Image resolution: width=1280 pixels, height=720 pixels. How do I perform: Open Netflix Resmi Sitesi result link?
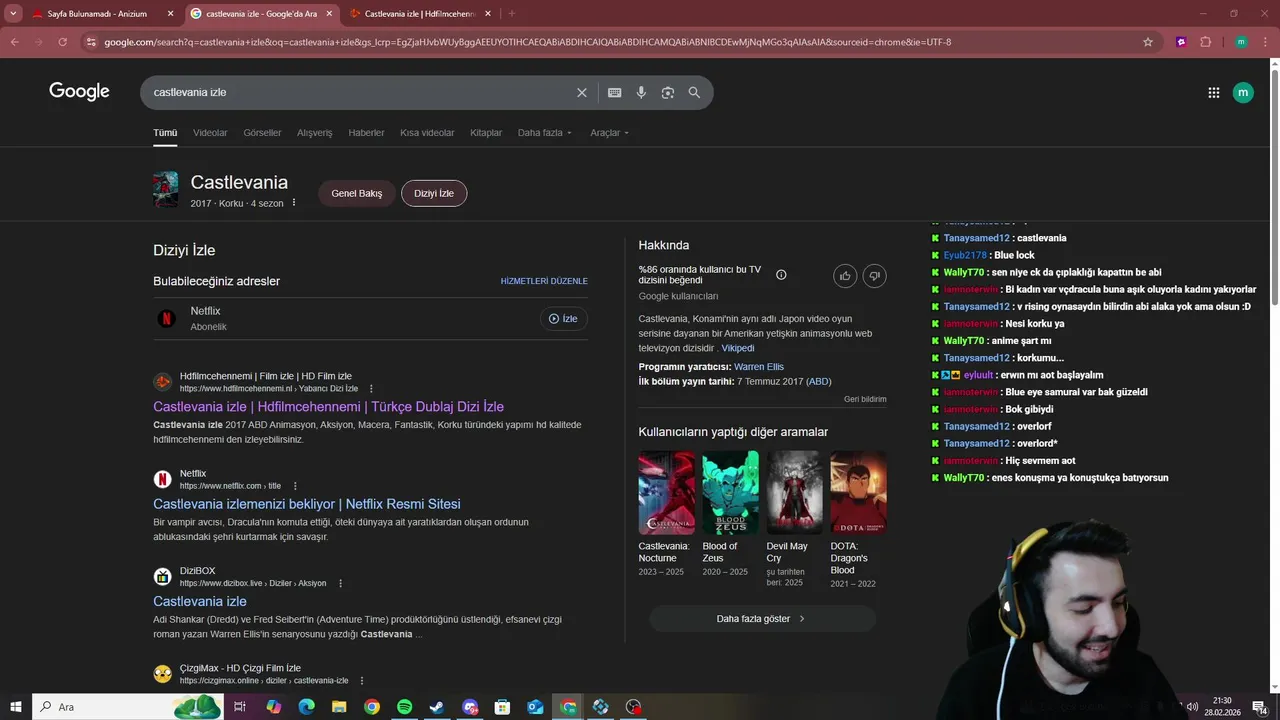coord(307,504)
